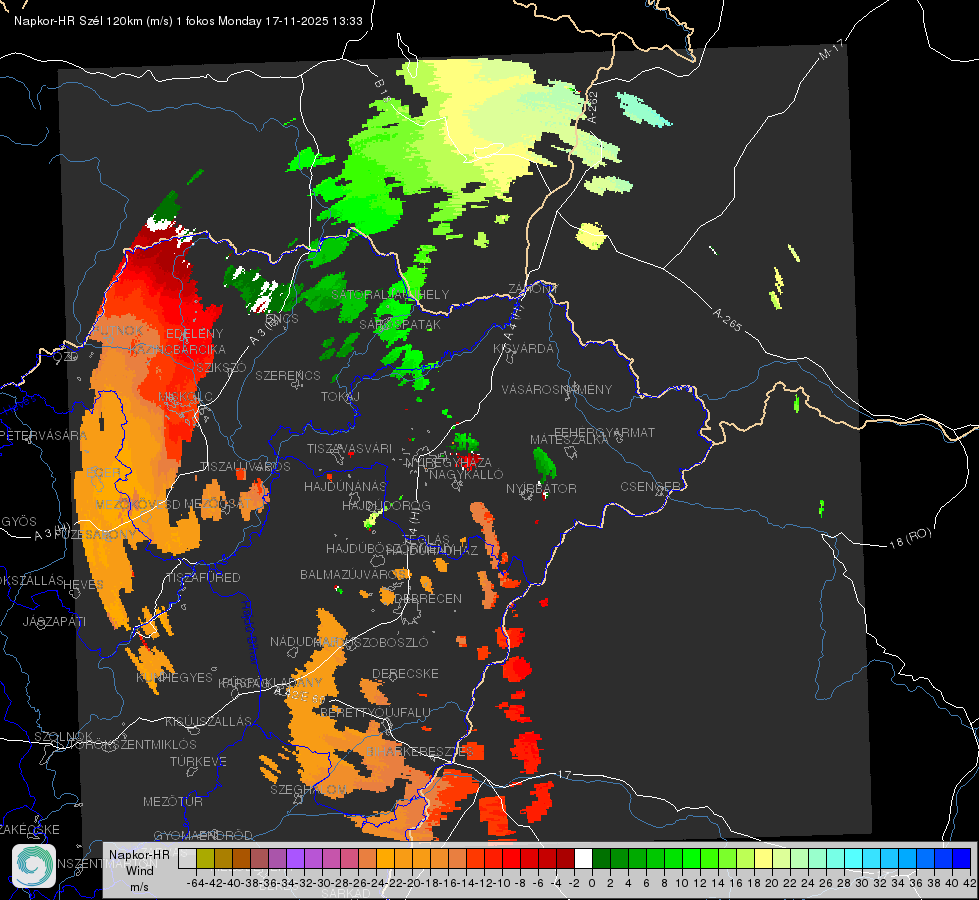
Task: Select the SZERENCS town label
Action: click(288, 375)
